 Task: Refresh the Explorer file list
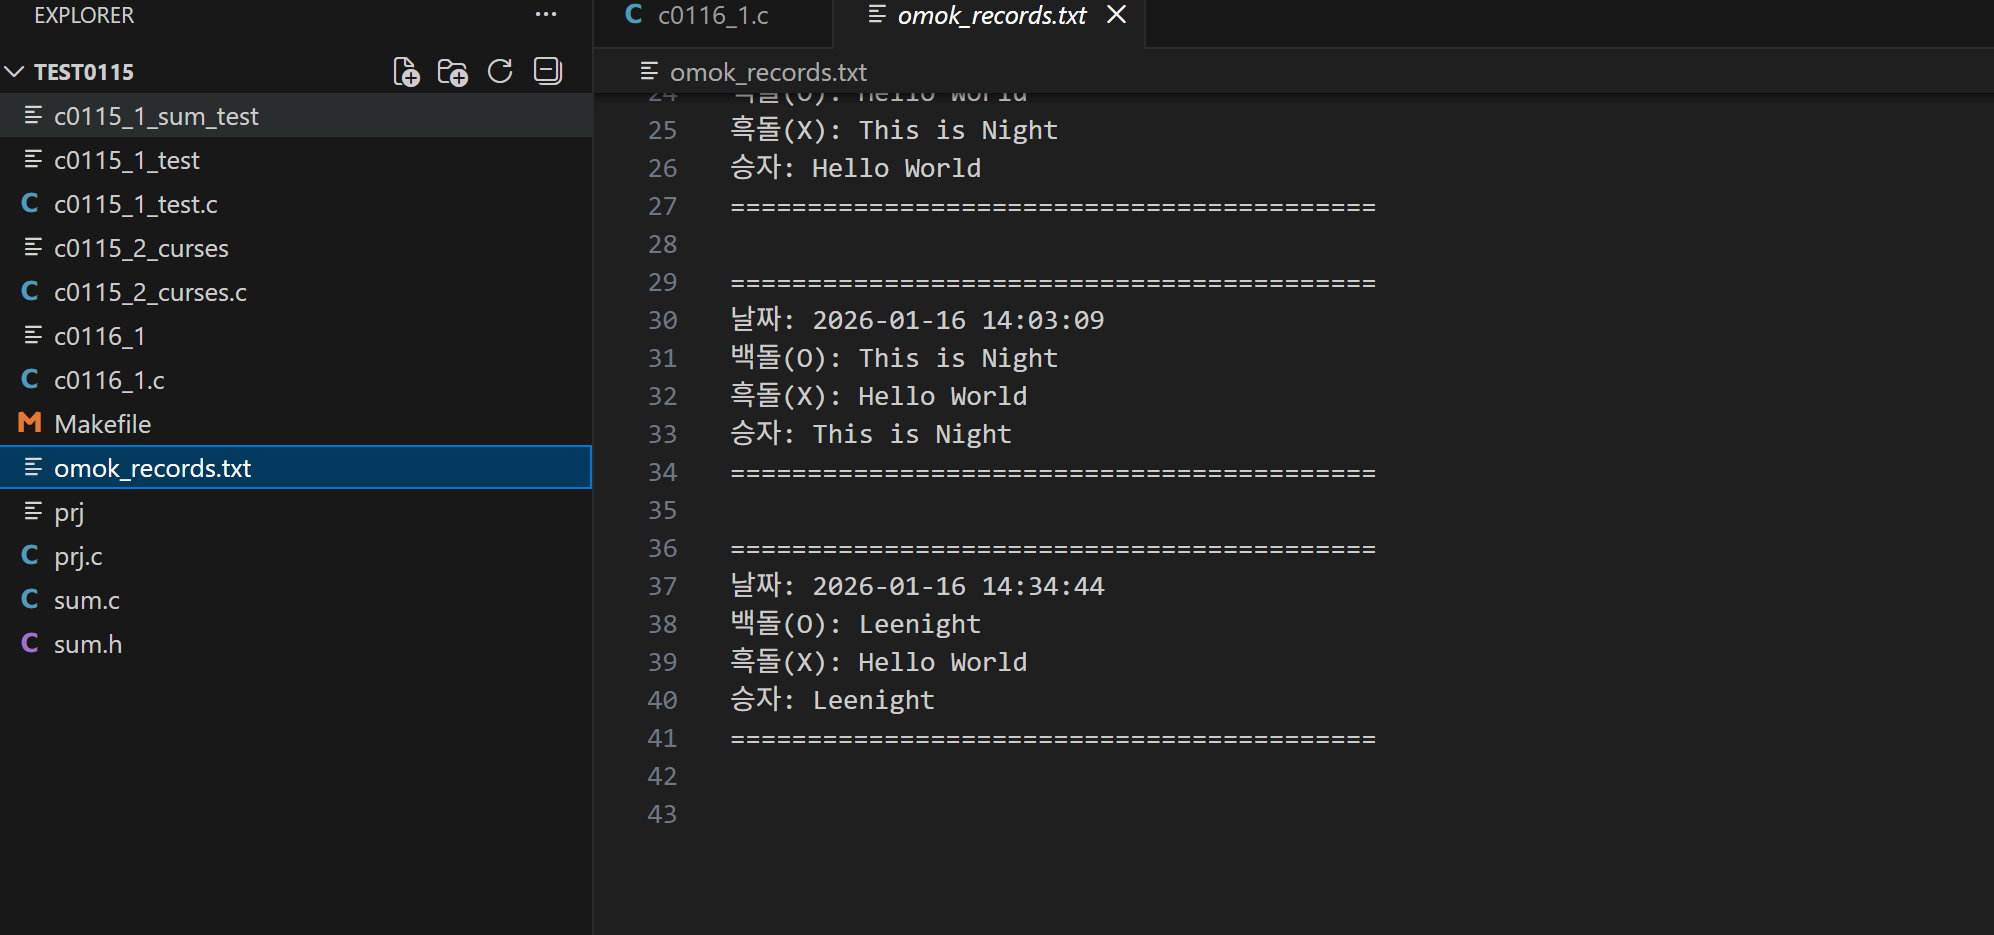pos(500,71)
